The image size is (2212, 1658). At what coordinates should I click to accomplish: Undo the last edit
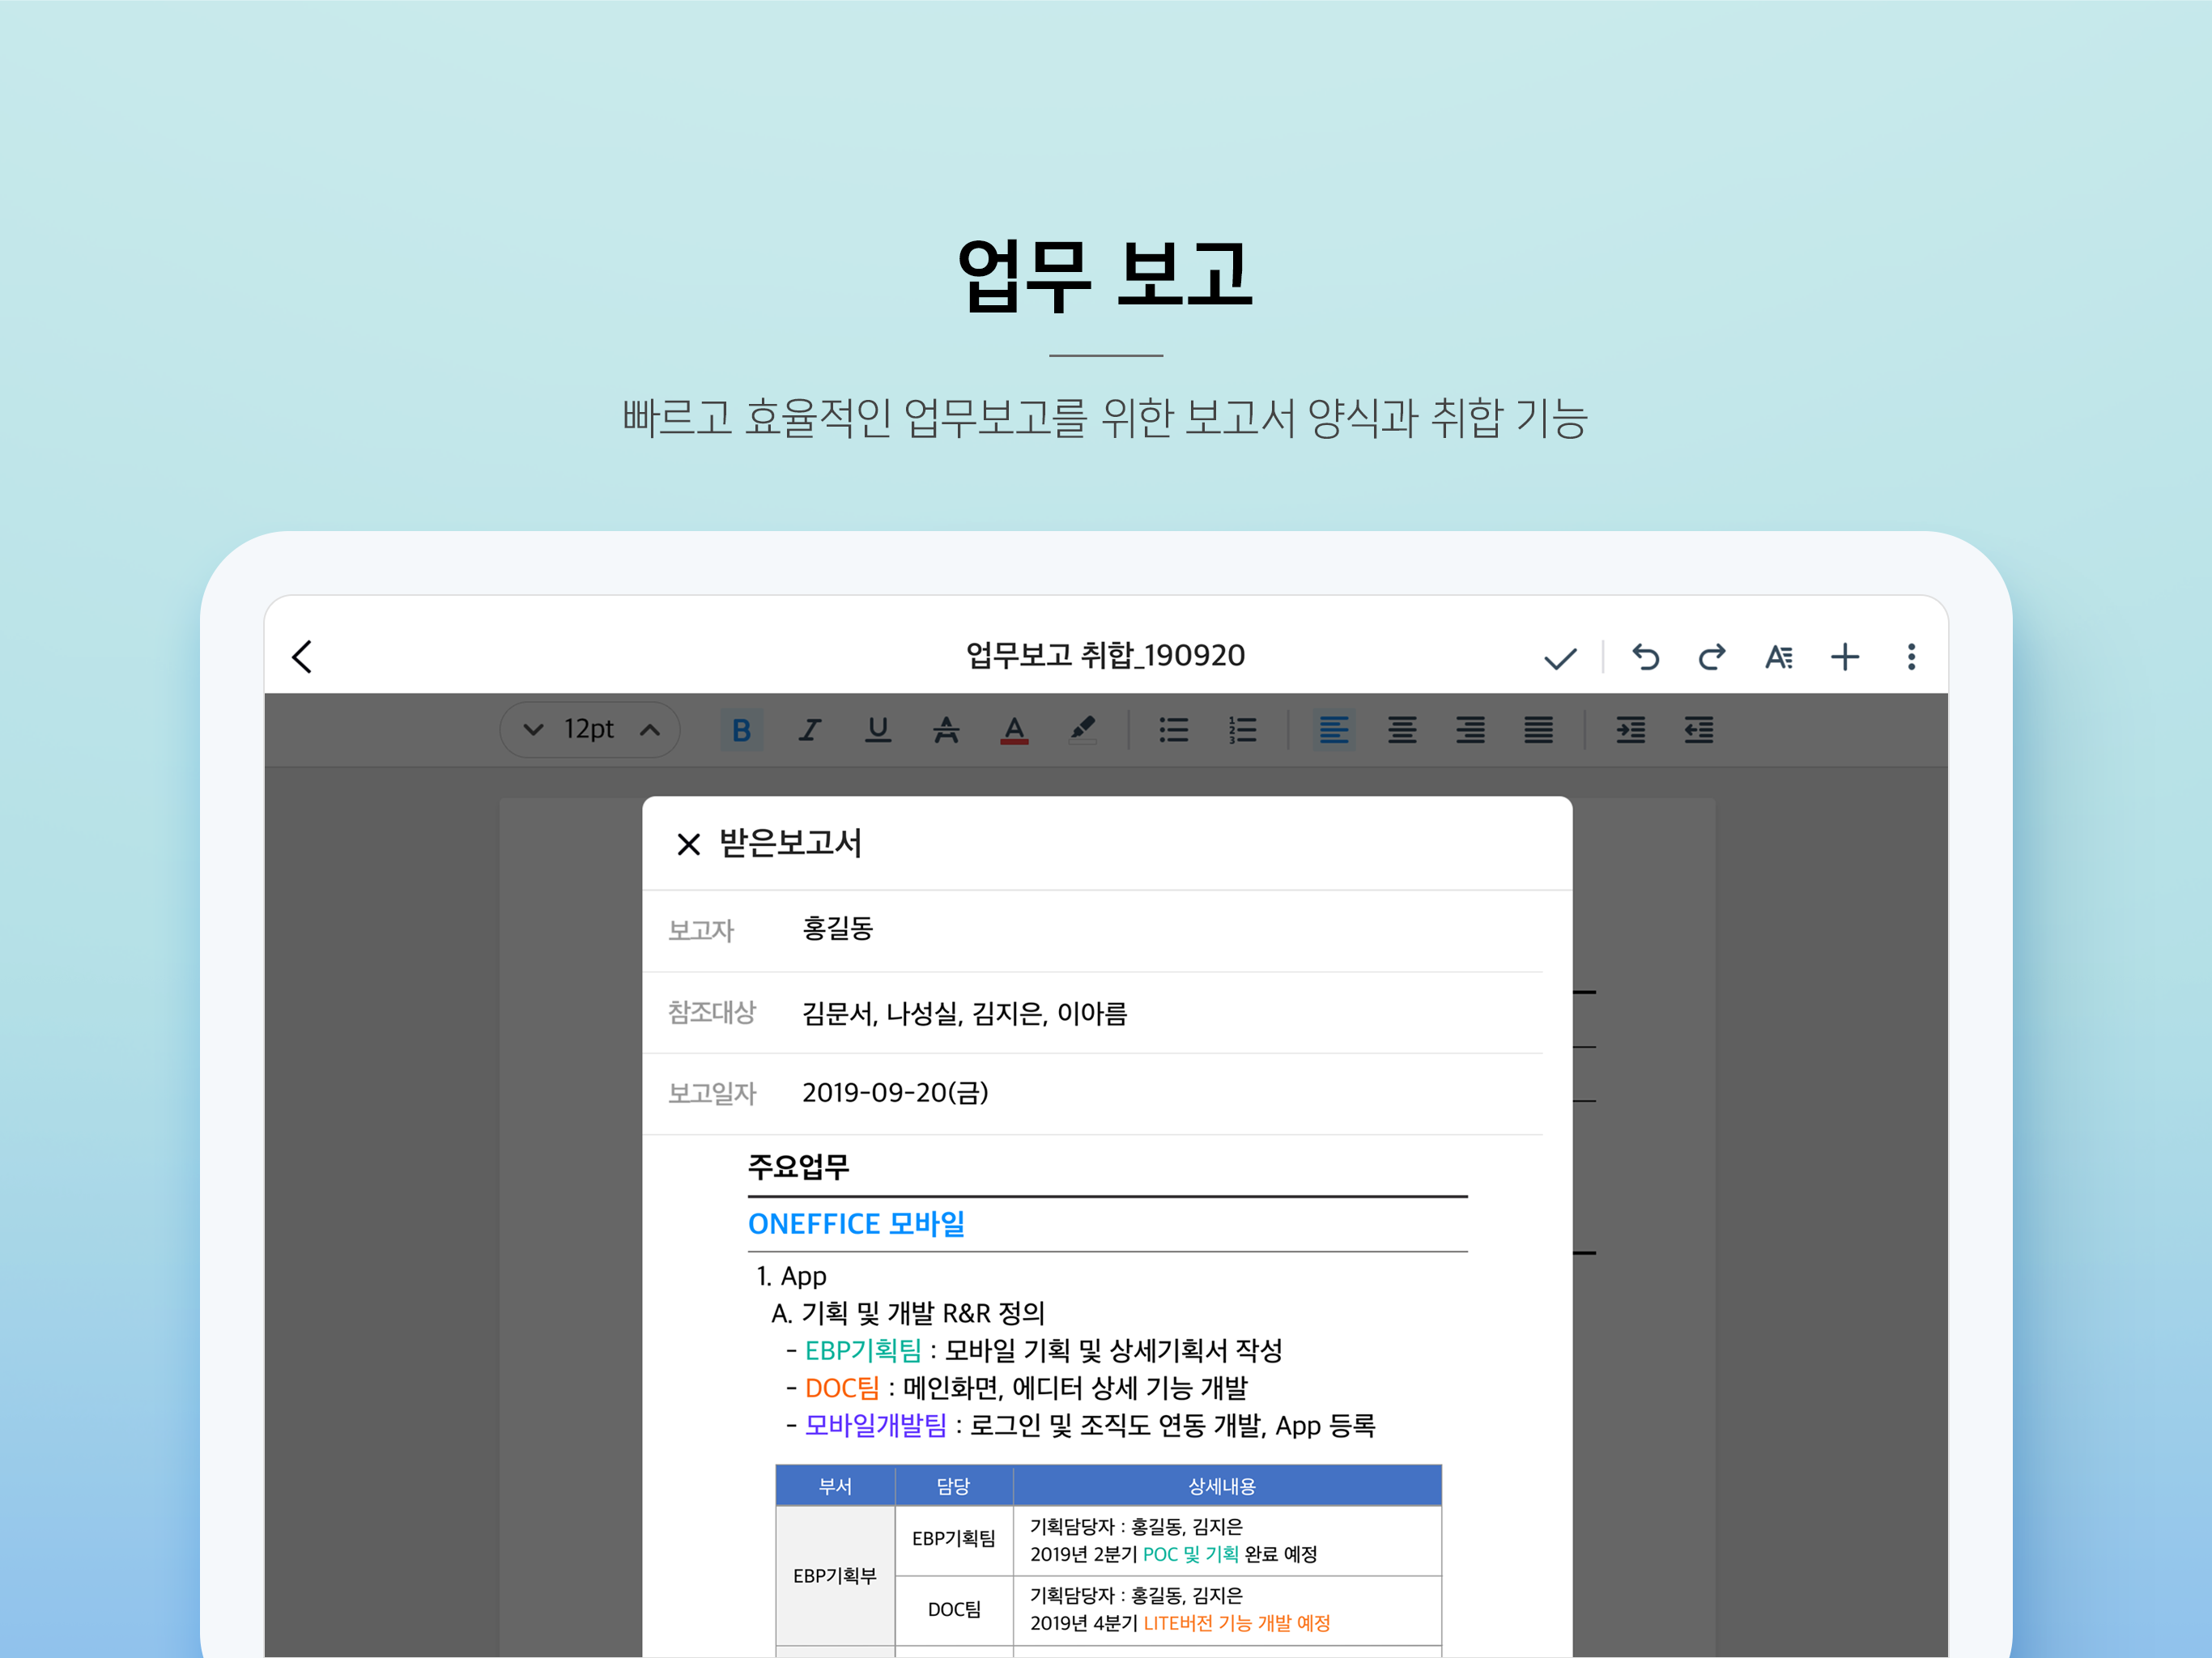click(1645, 657)
